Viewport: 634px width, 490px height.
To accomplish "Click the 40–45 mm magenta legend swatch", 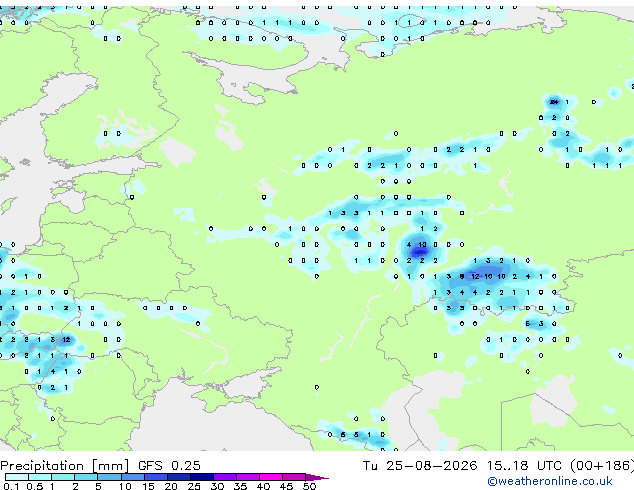I will (271, 477).
